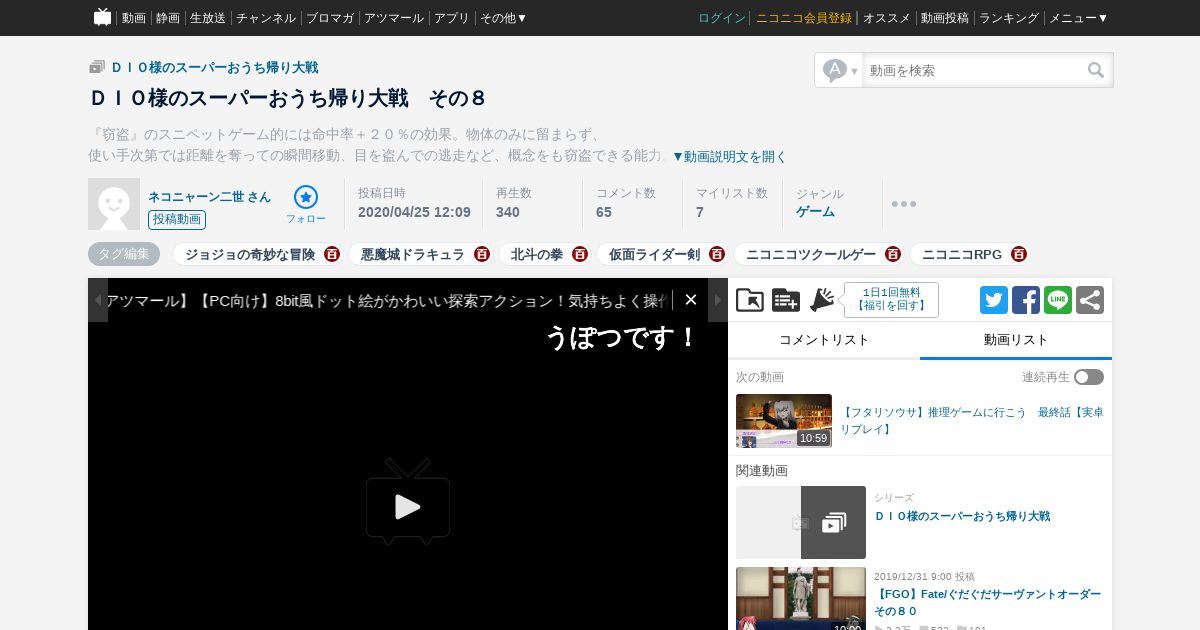Click the pop-out player window icon
This screenshot has width=1200, height=630.
(750, 300)
